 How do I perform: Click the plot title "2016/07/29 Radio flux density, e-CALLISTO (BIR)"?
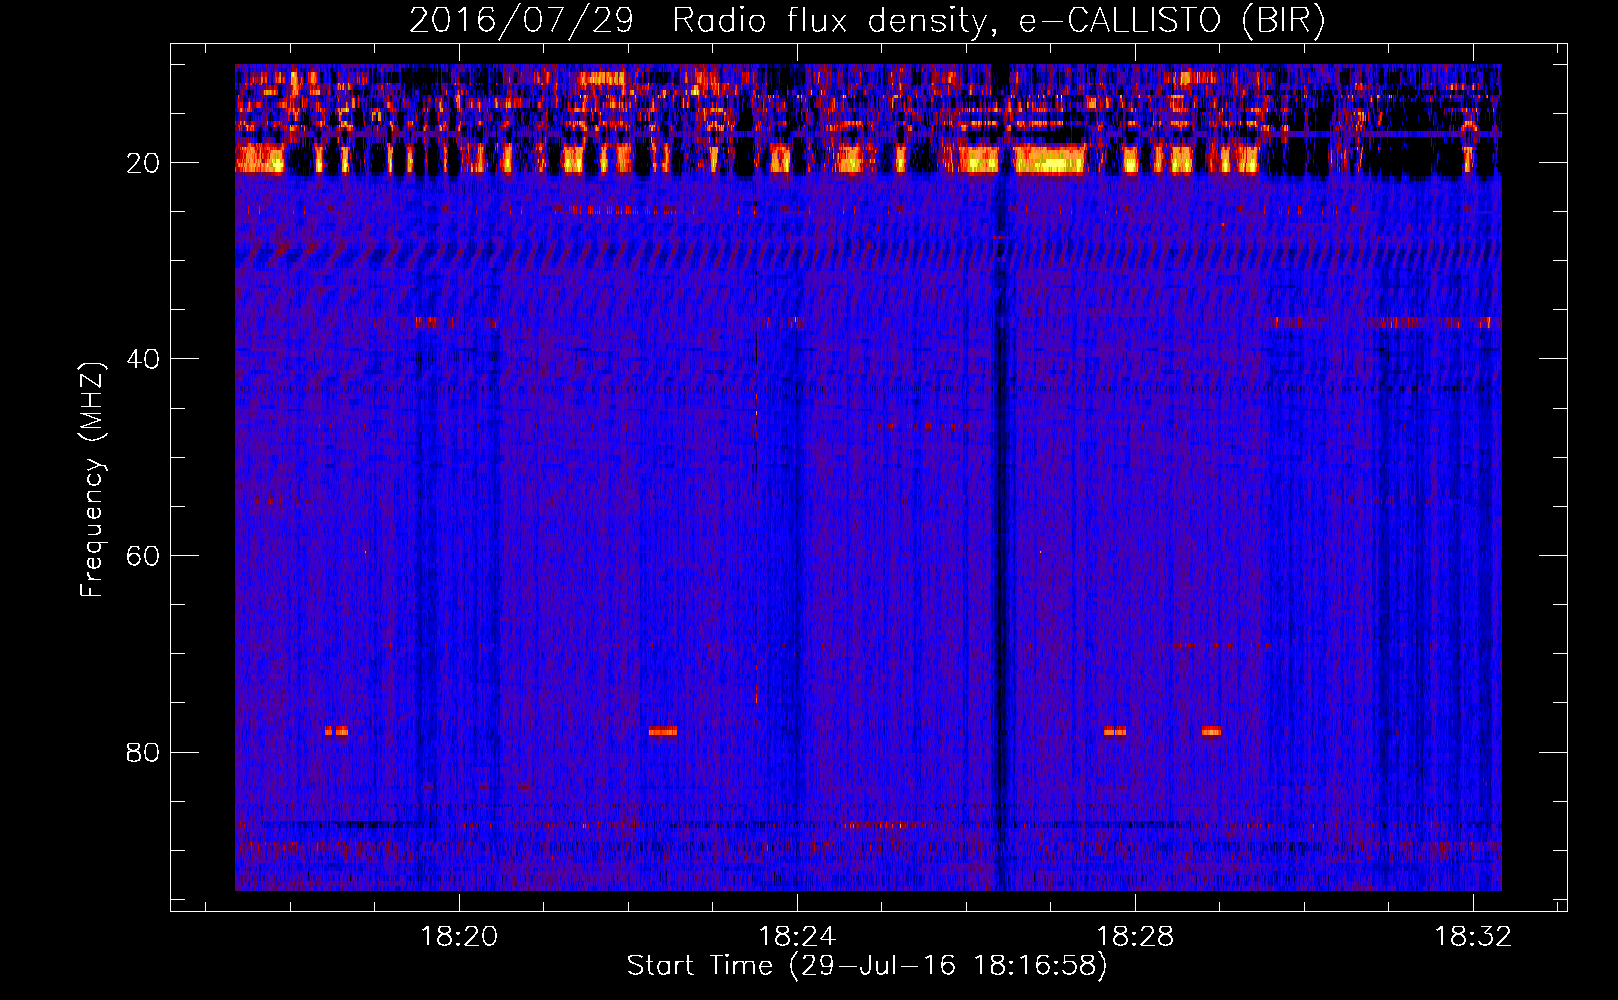pos(867,21)
